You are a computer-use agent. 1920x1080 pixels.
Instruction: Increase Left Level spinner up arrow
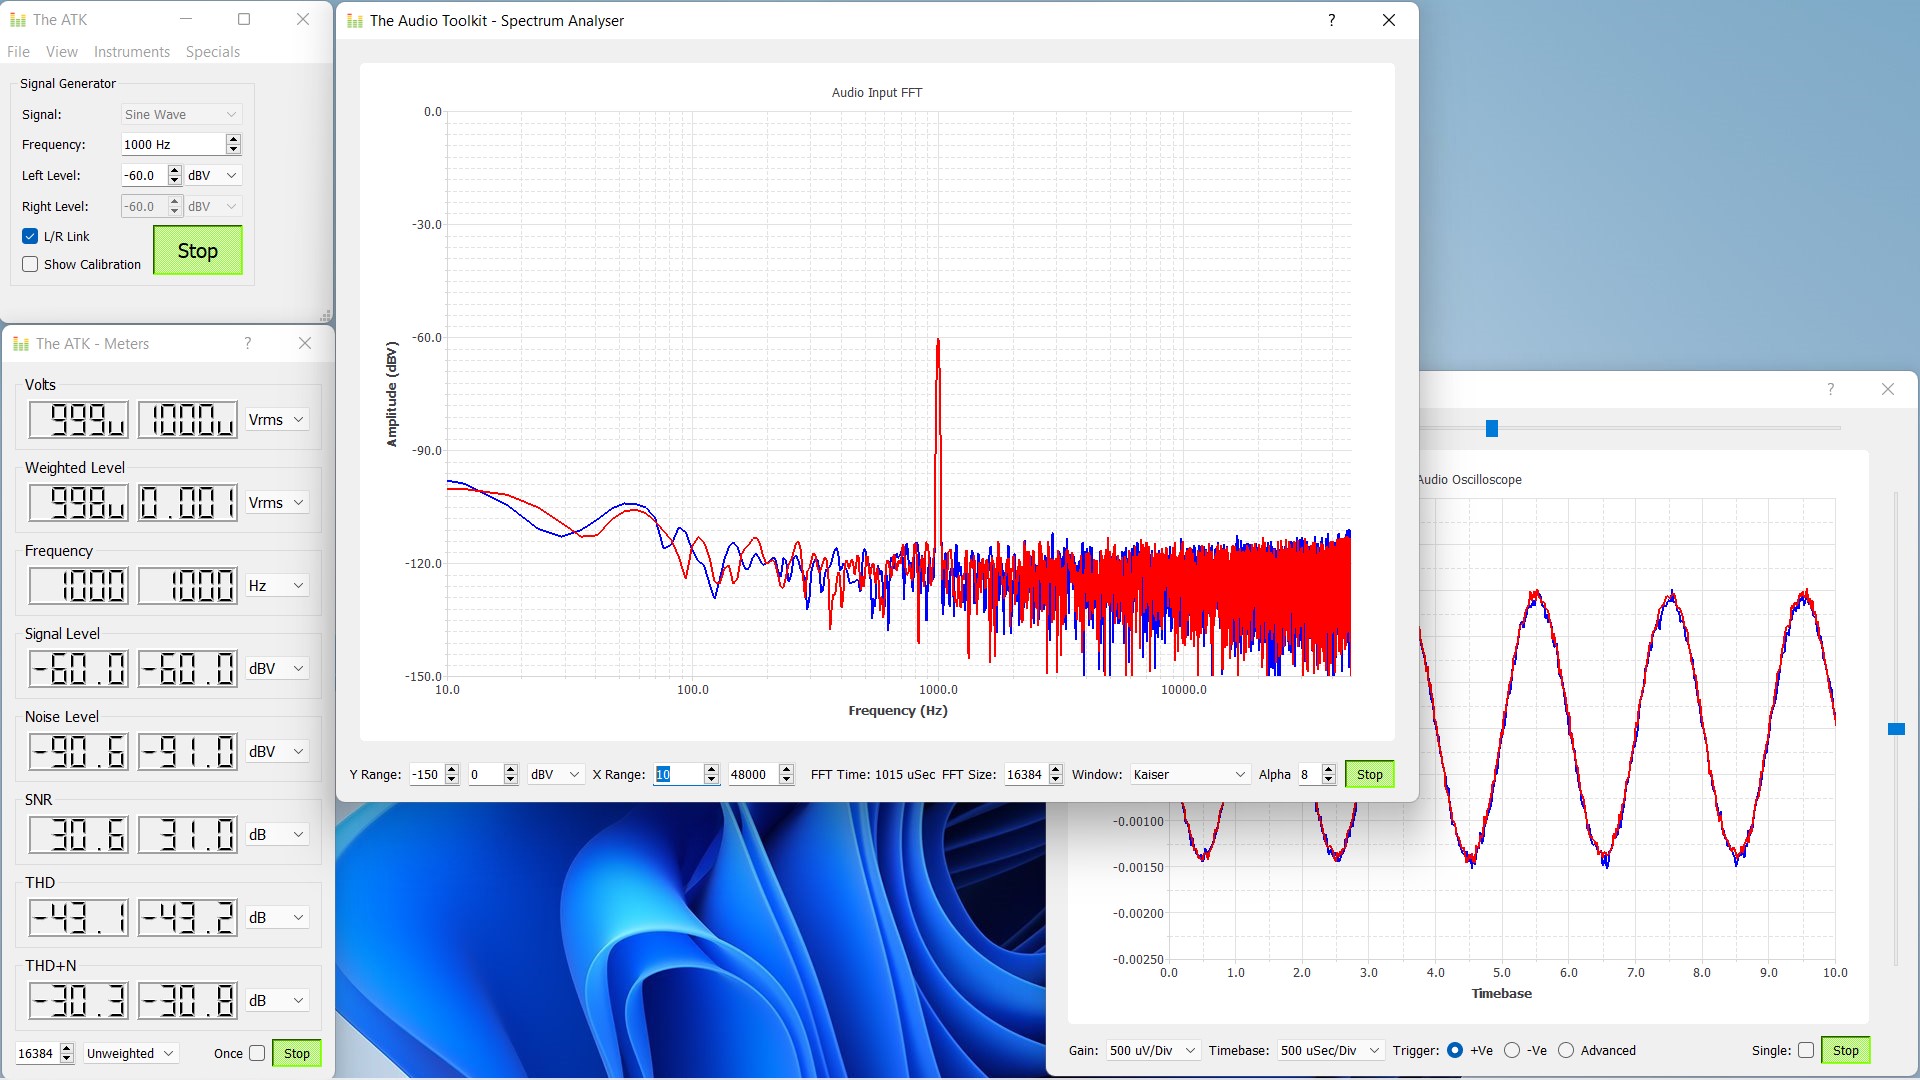pyautogui.click(x=175, y=170)
